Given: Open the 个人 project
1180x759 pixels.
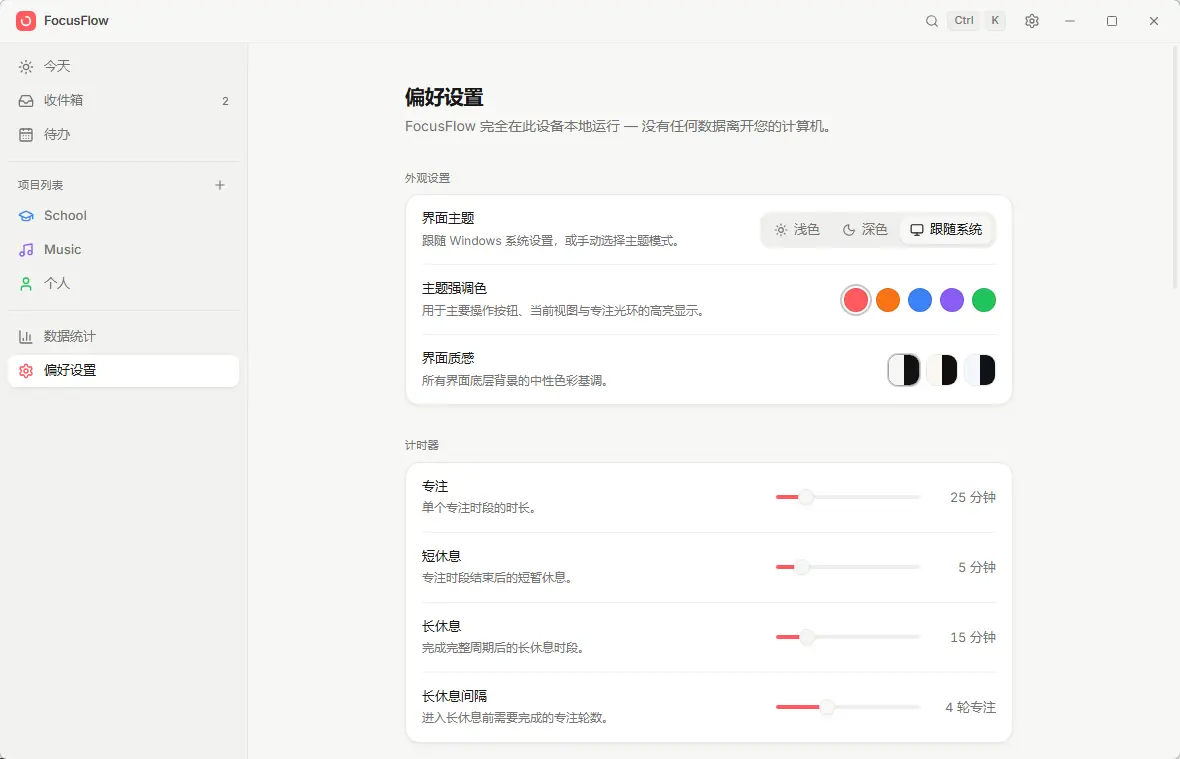Looking at the screenshot, I should click(123, 284).
